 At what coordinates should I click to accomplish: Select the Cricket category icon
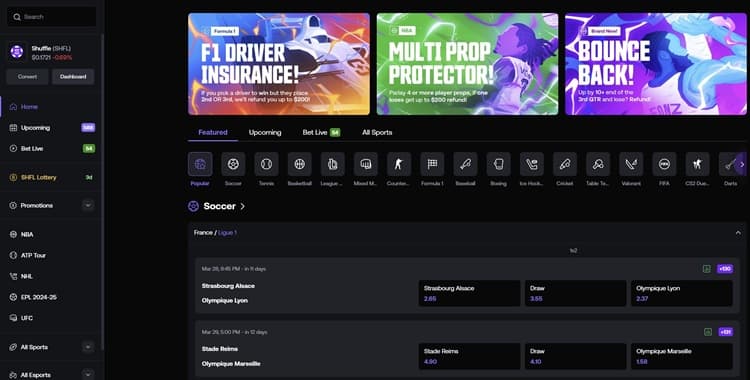coord(565,164)
